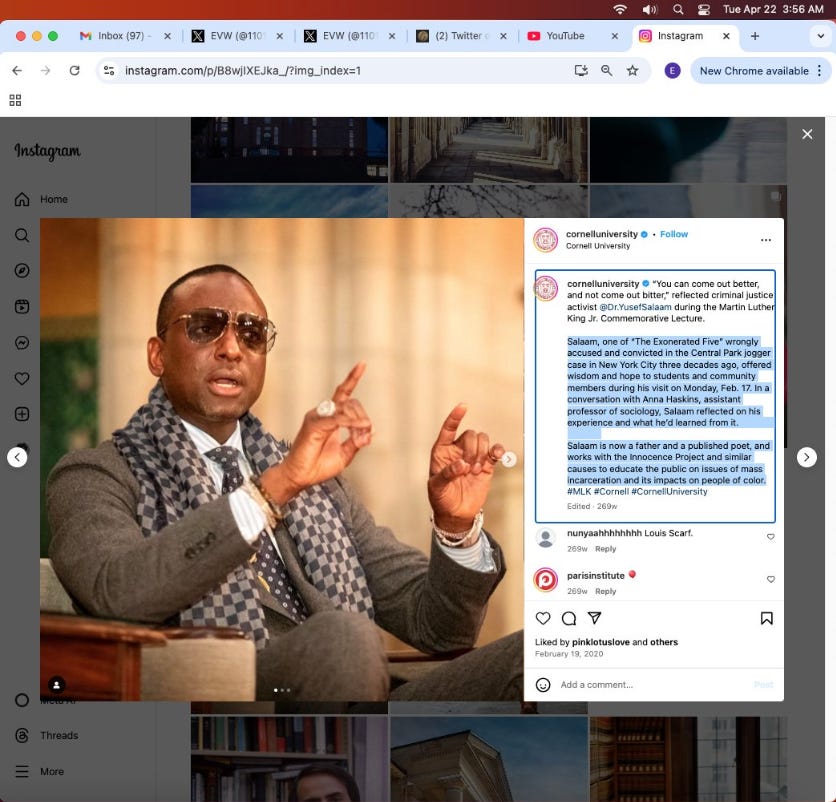Open the Meta AI circle icon
Screen dimensions: 836x802
click(22, 700)
